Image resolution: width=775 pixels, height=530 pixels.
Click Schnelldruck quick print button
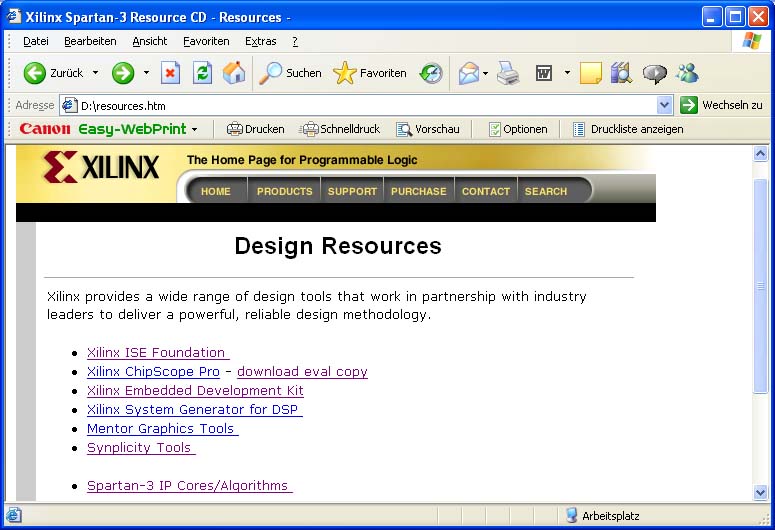point(341,129)
